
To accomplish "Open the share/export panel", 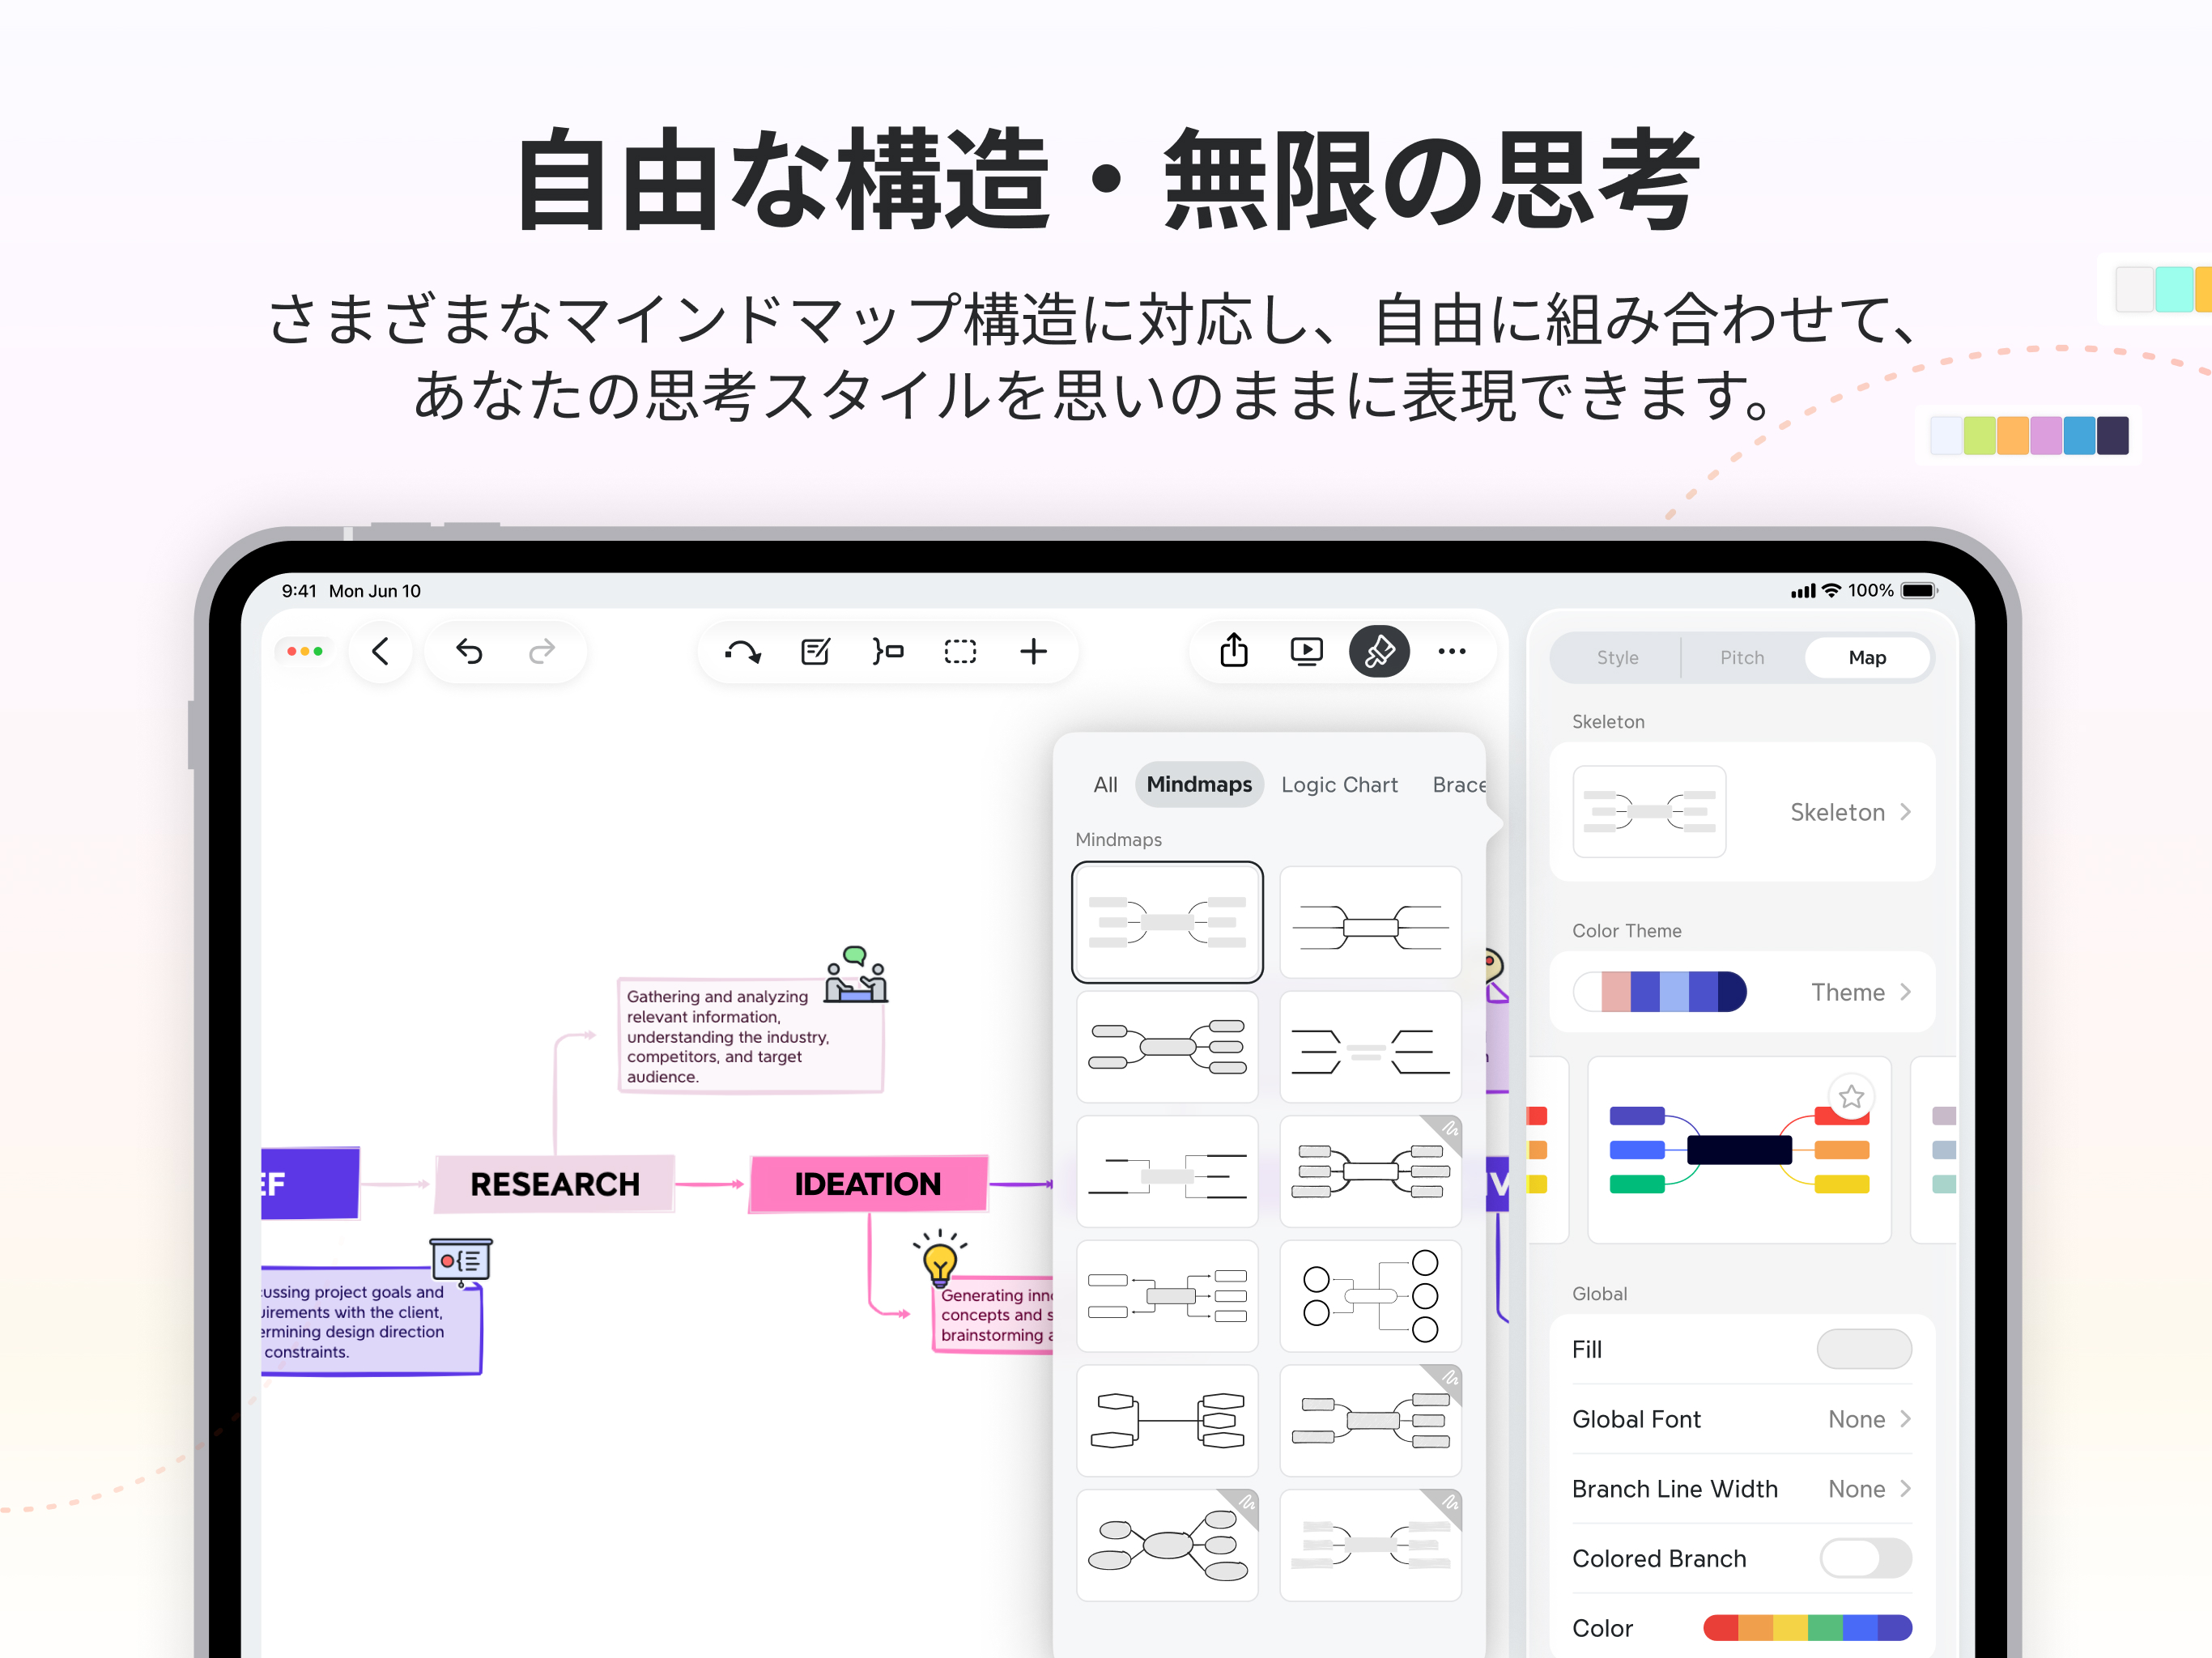I will tap(1233, 651).
